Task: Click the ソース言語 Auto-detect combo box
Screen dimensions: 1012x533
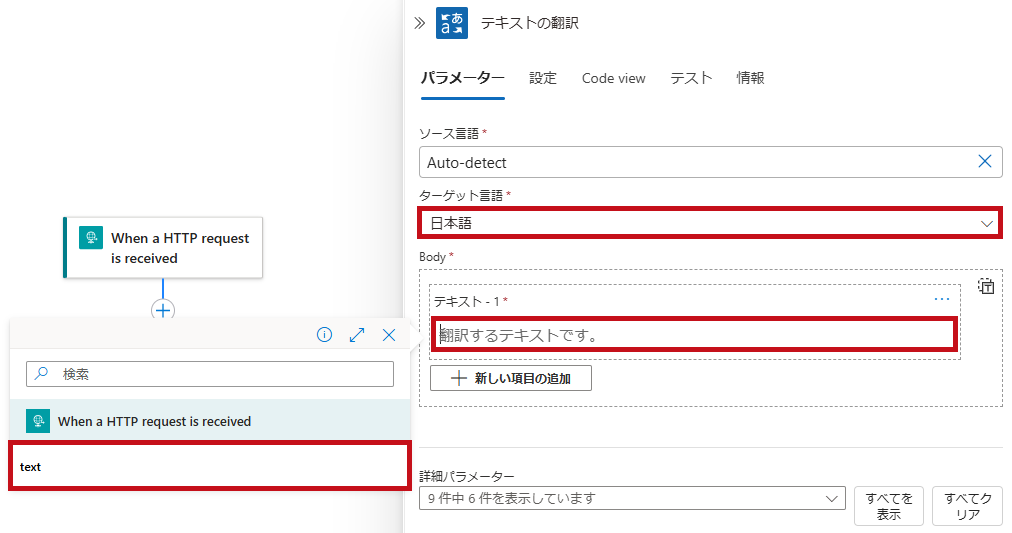Action: pos(711,162)
